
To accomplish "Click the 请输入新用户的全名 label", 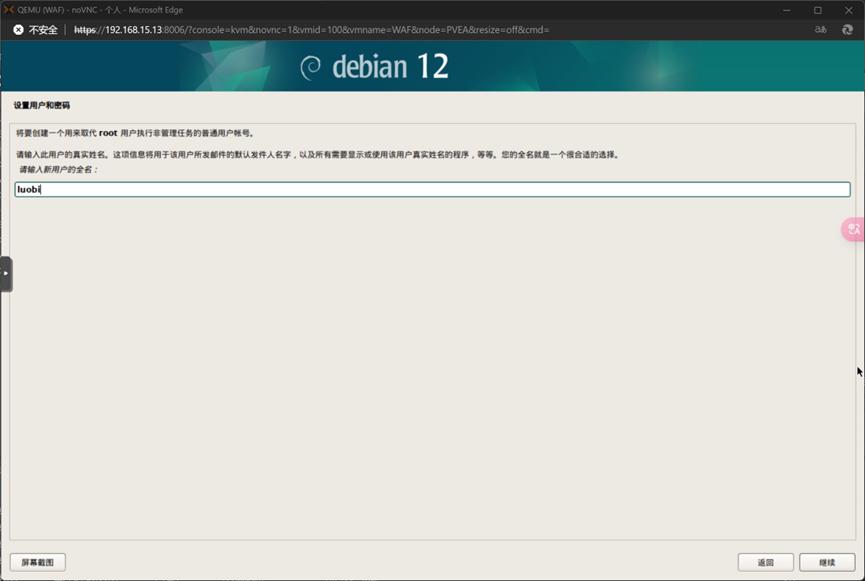I will tap(58, 169).
